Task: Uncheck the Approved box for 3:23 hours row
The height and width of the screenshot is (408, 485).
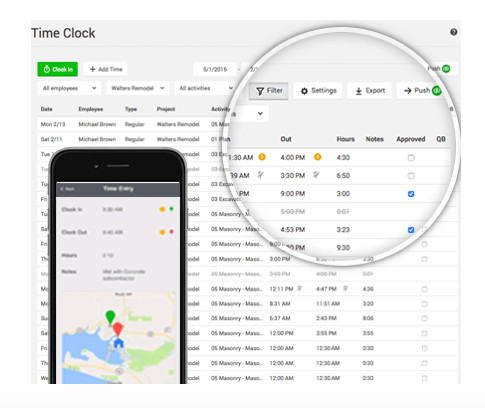Action: (411, 230)
